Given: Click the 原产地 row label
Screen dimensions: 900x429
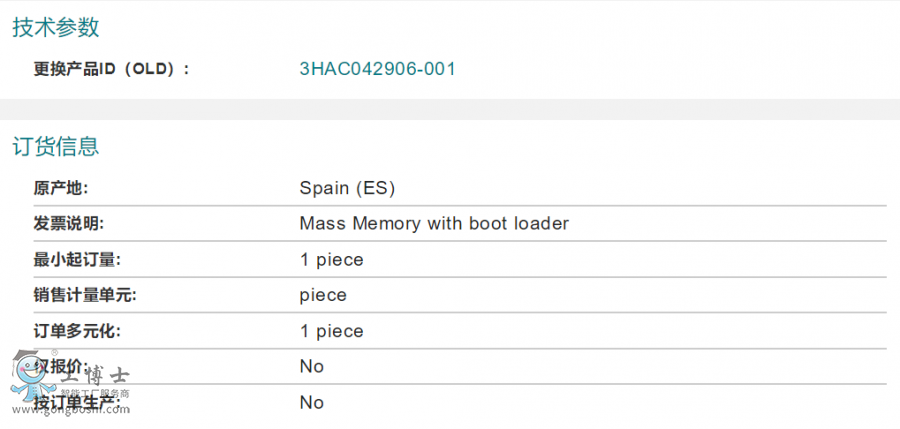Looking at the screenshot, I should pos(61,188).
